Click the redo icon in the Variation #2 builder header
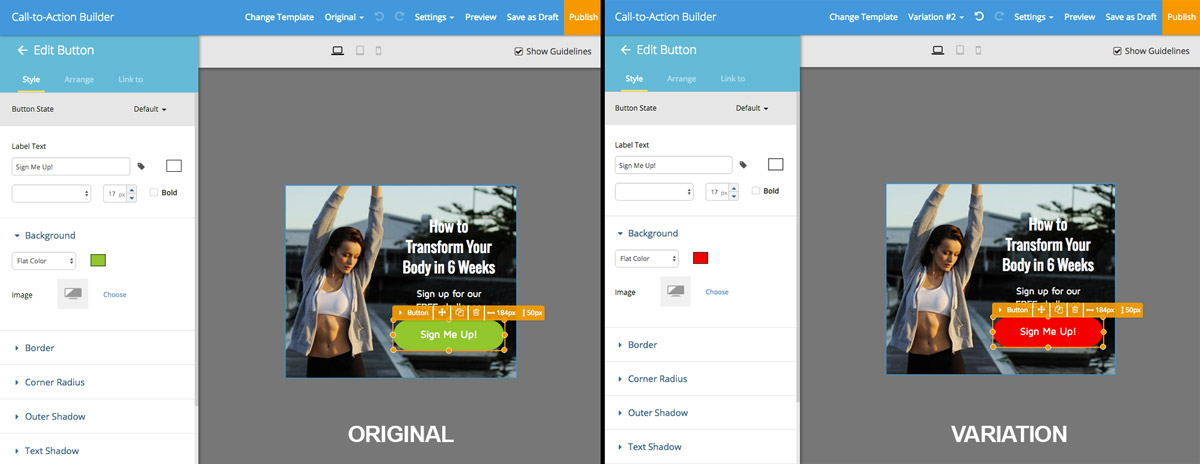The image size is (1200, 464). (999, 17)
